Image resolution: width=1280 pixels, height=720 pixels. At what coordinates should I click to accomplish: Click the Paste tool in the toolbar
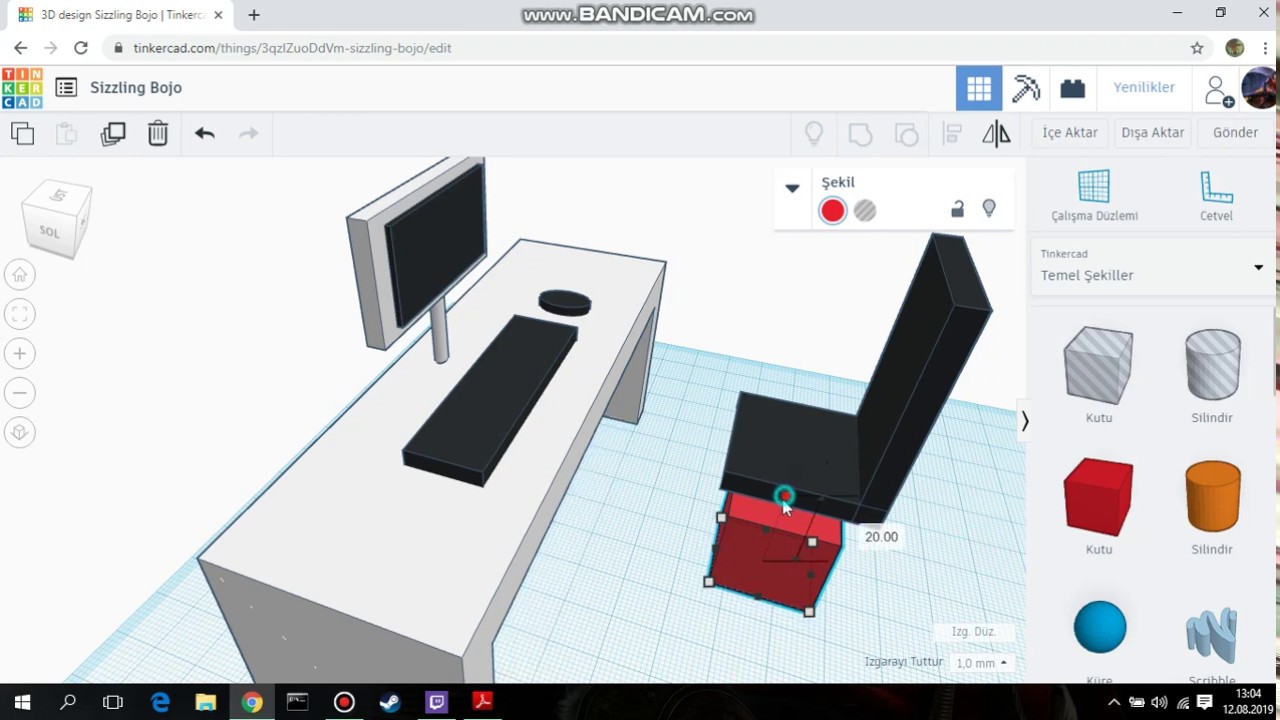(x=66, y=133)
